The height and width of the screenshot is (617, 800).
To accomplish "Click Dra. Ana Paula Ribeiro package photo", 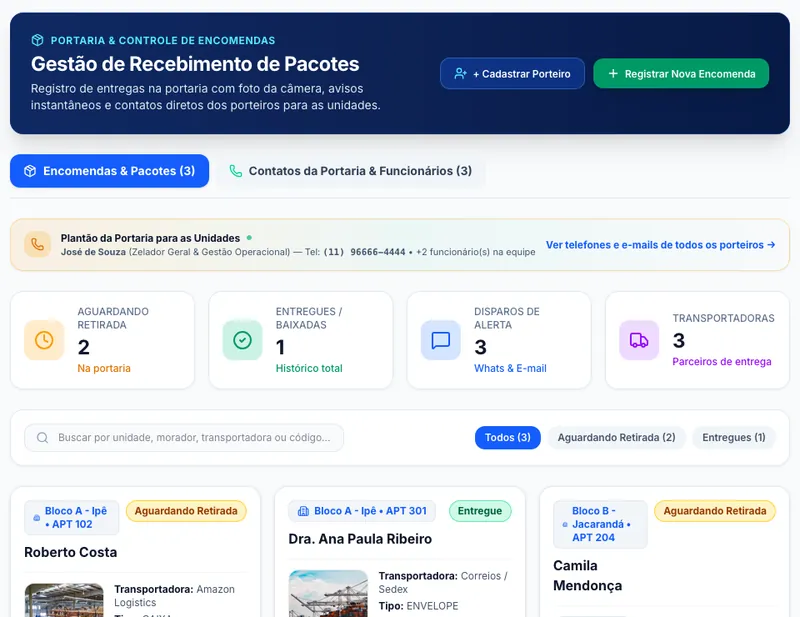I will coord(328,594).
